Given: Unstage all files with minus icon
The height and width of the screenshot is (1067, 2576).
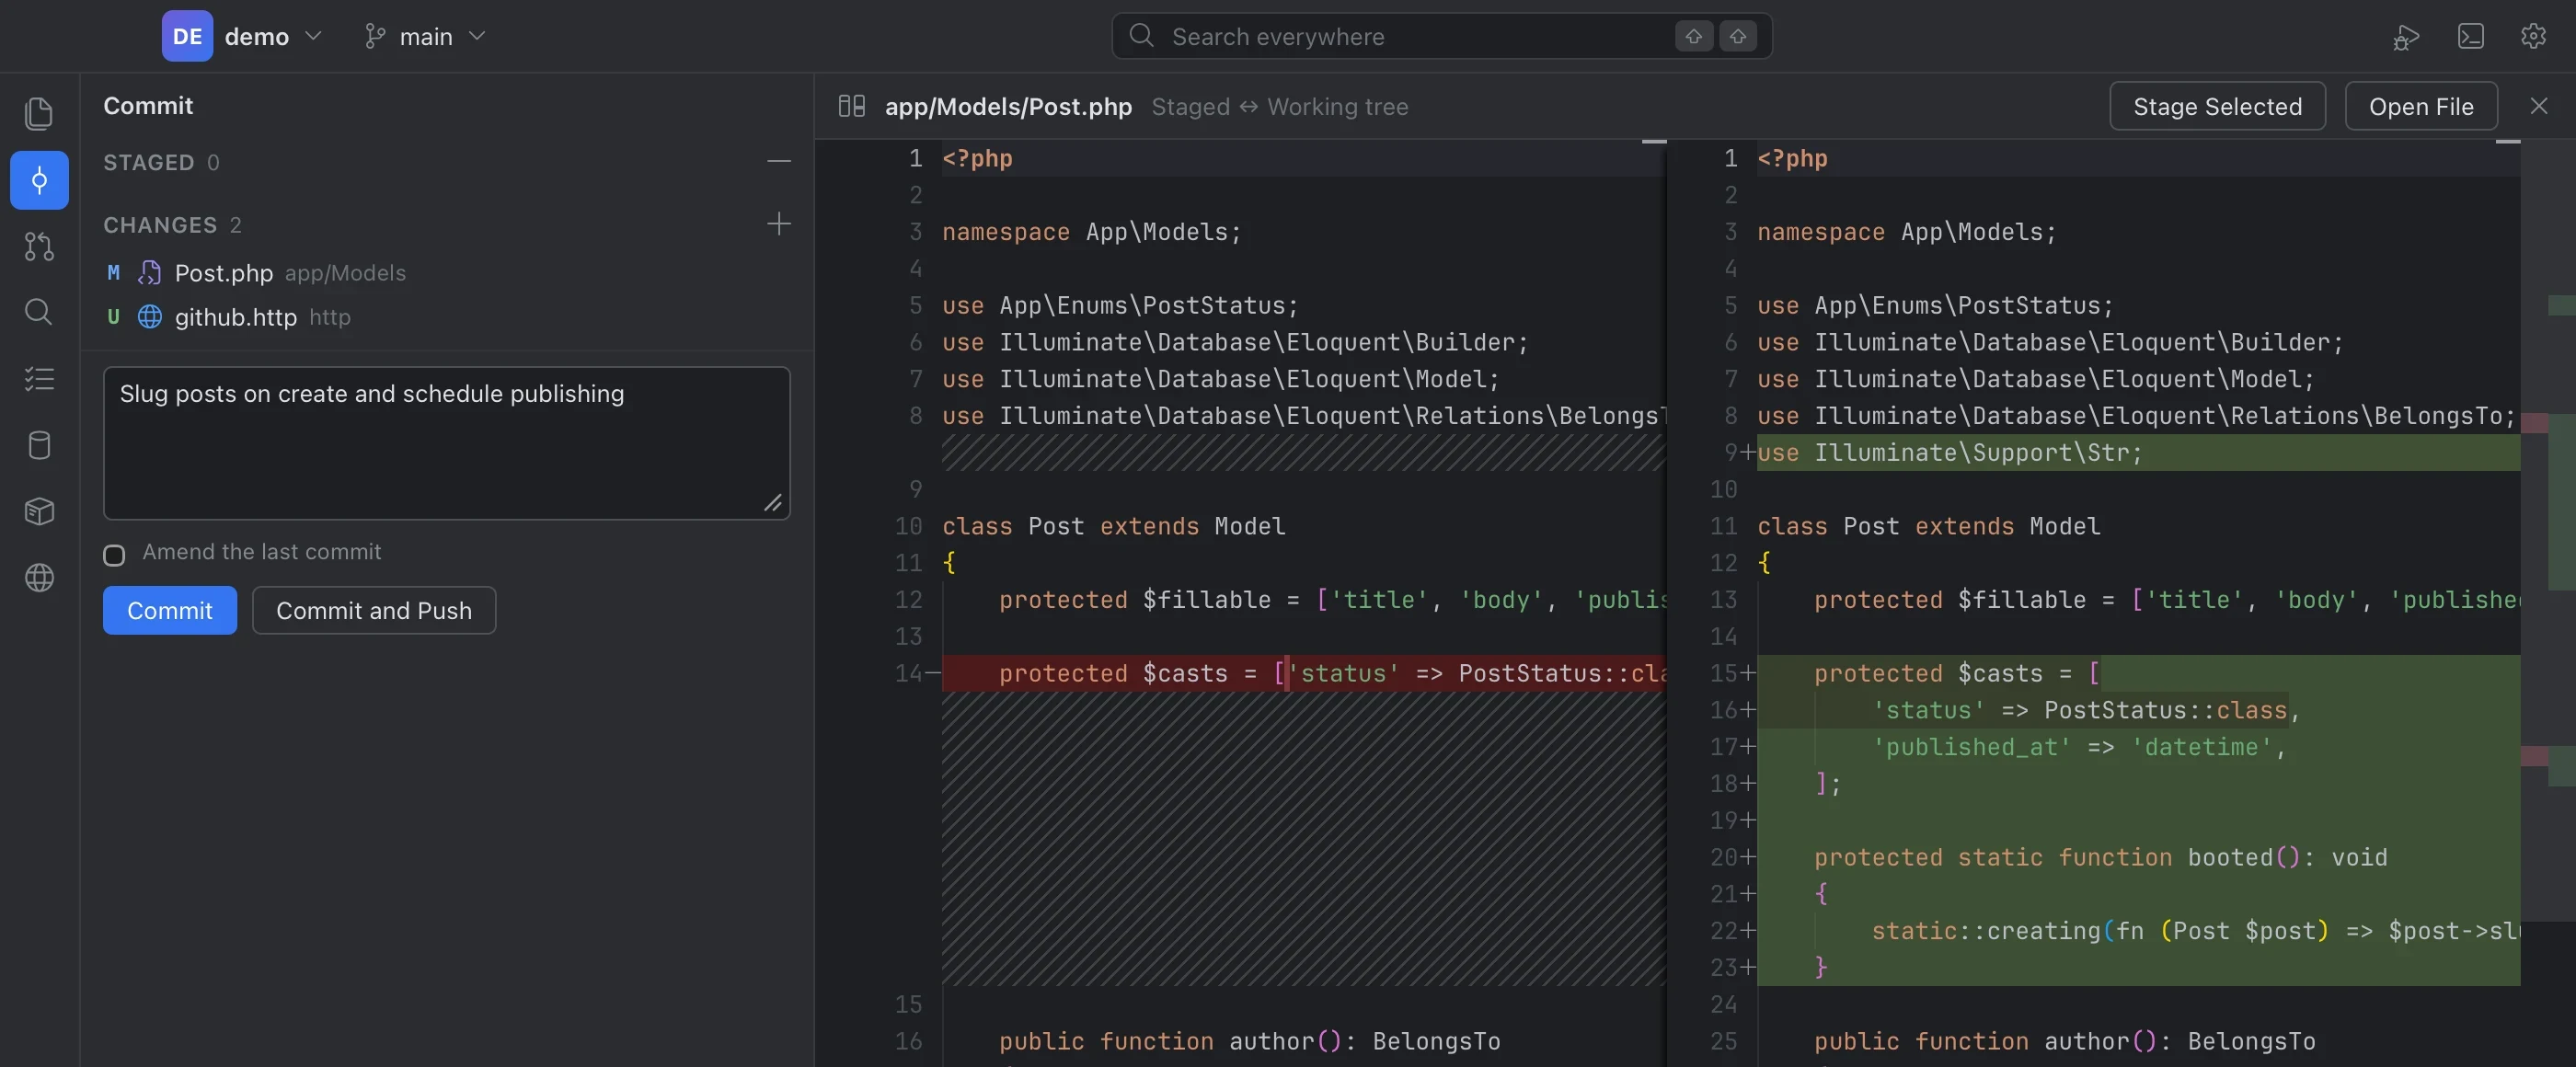Looking at the screenshot, I should (779, 161).
